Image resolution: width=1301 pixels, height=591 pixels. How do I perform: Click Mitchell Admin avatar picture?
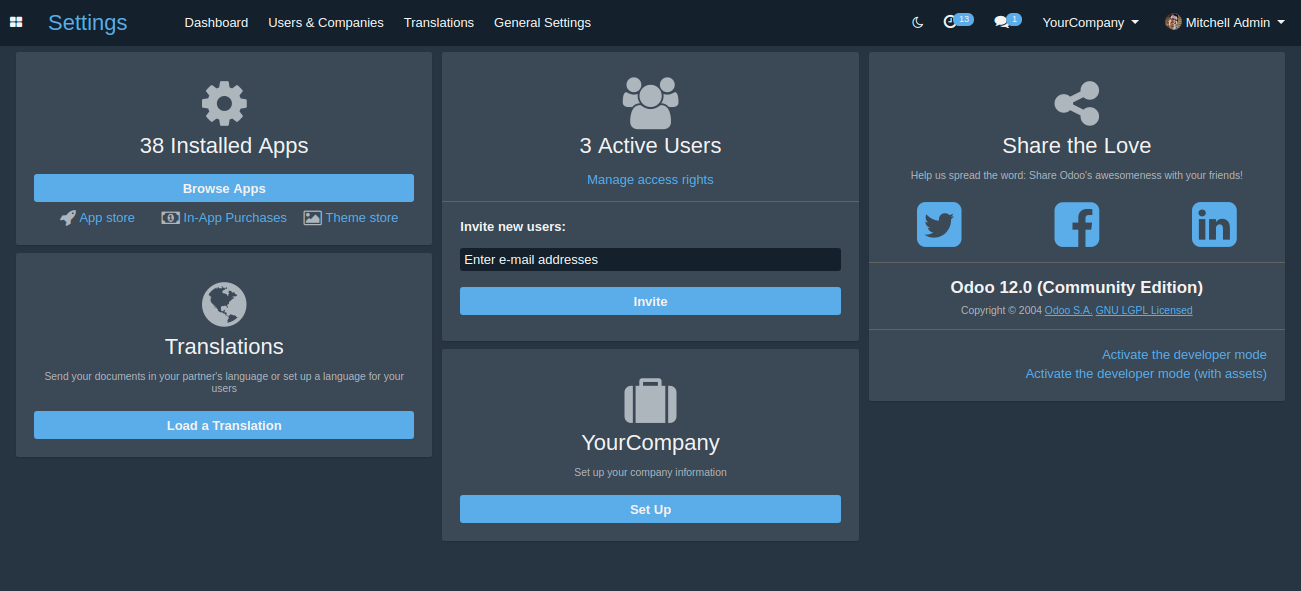pos(1173,22)
